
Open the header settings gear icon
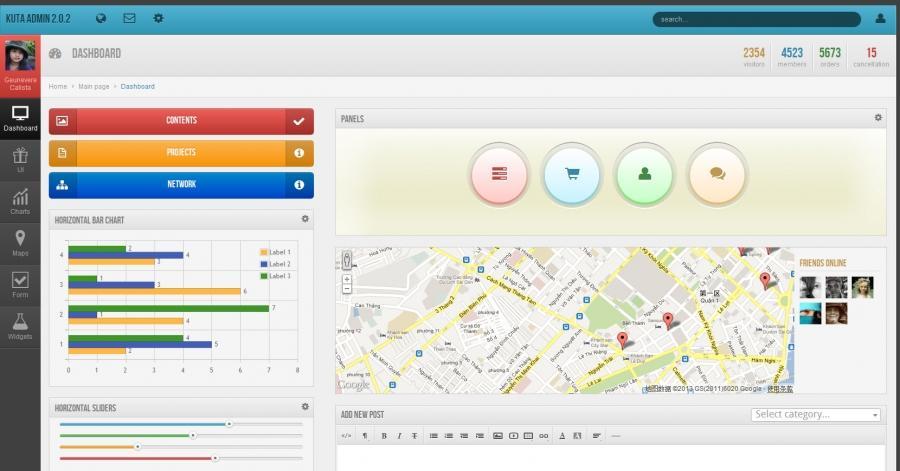(158, 18)
